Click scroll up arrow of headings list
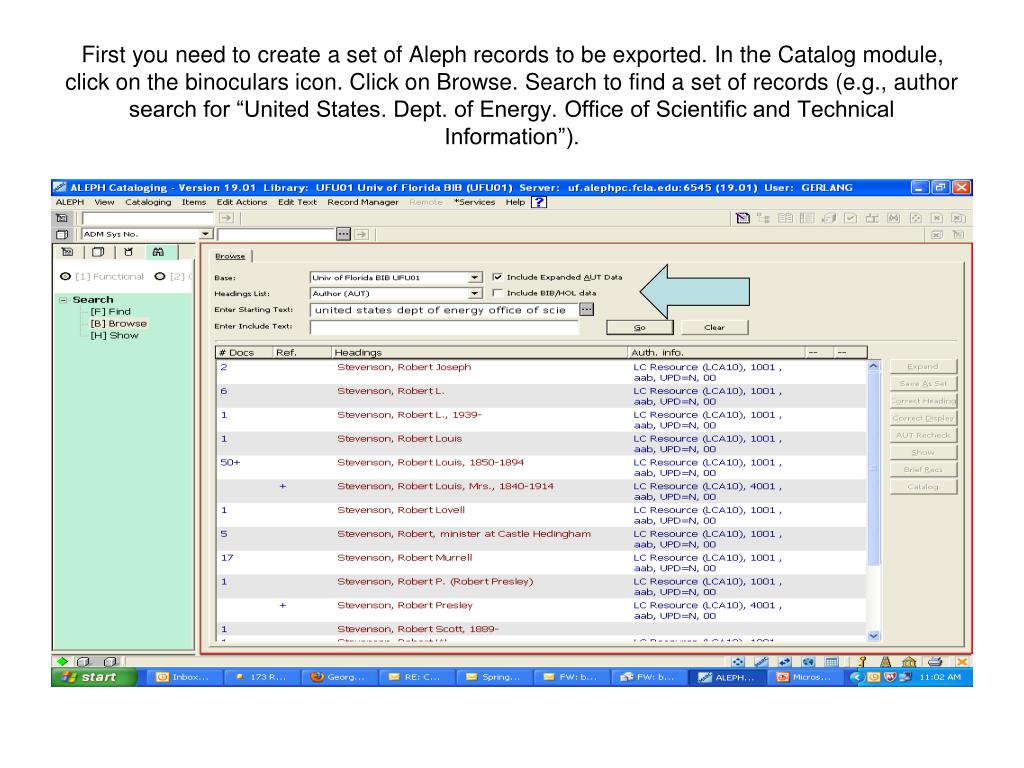This screenshot has height=768, width=1024. [x=874, y=366]
